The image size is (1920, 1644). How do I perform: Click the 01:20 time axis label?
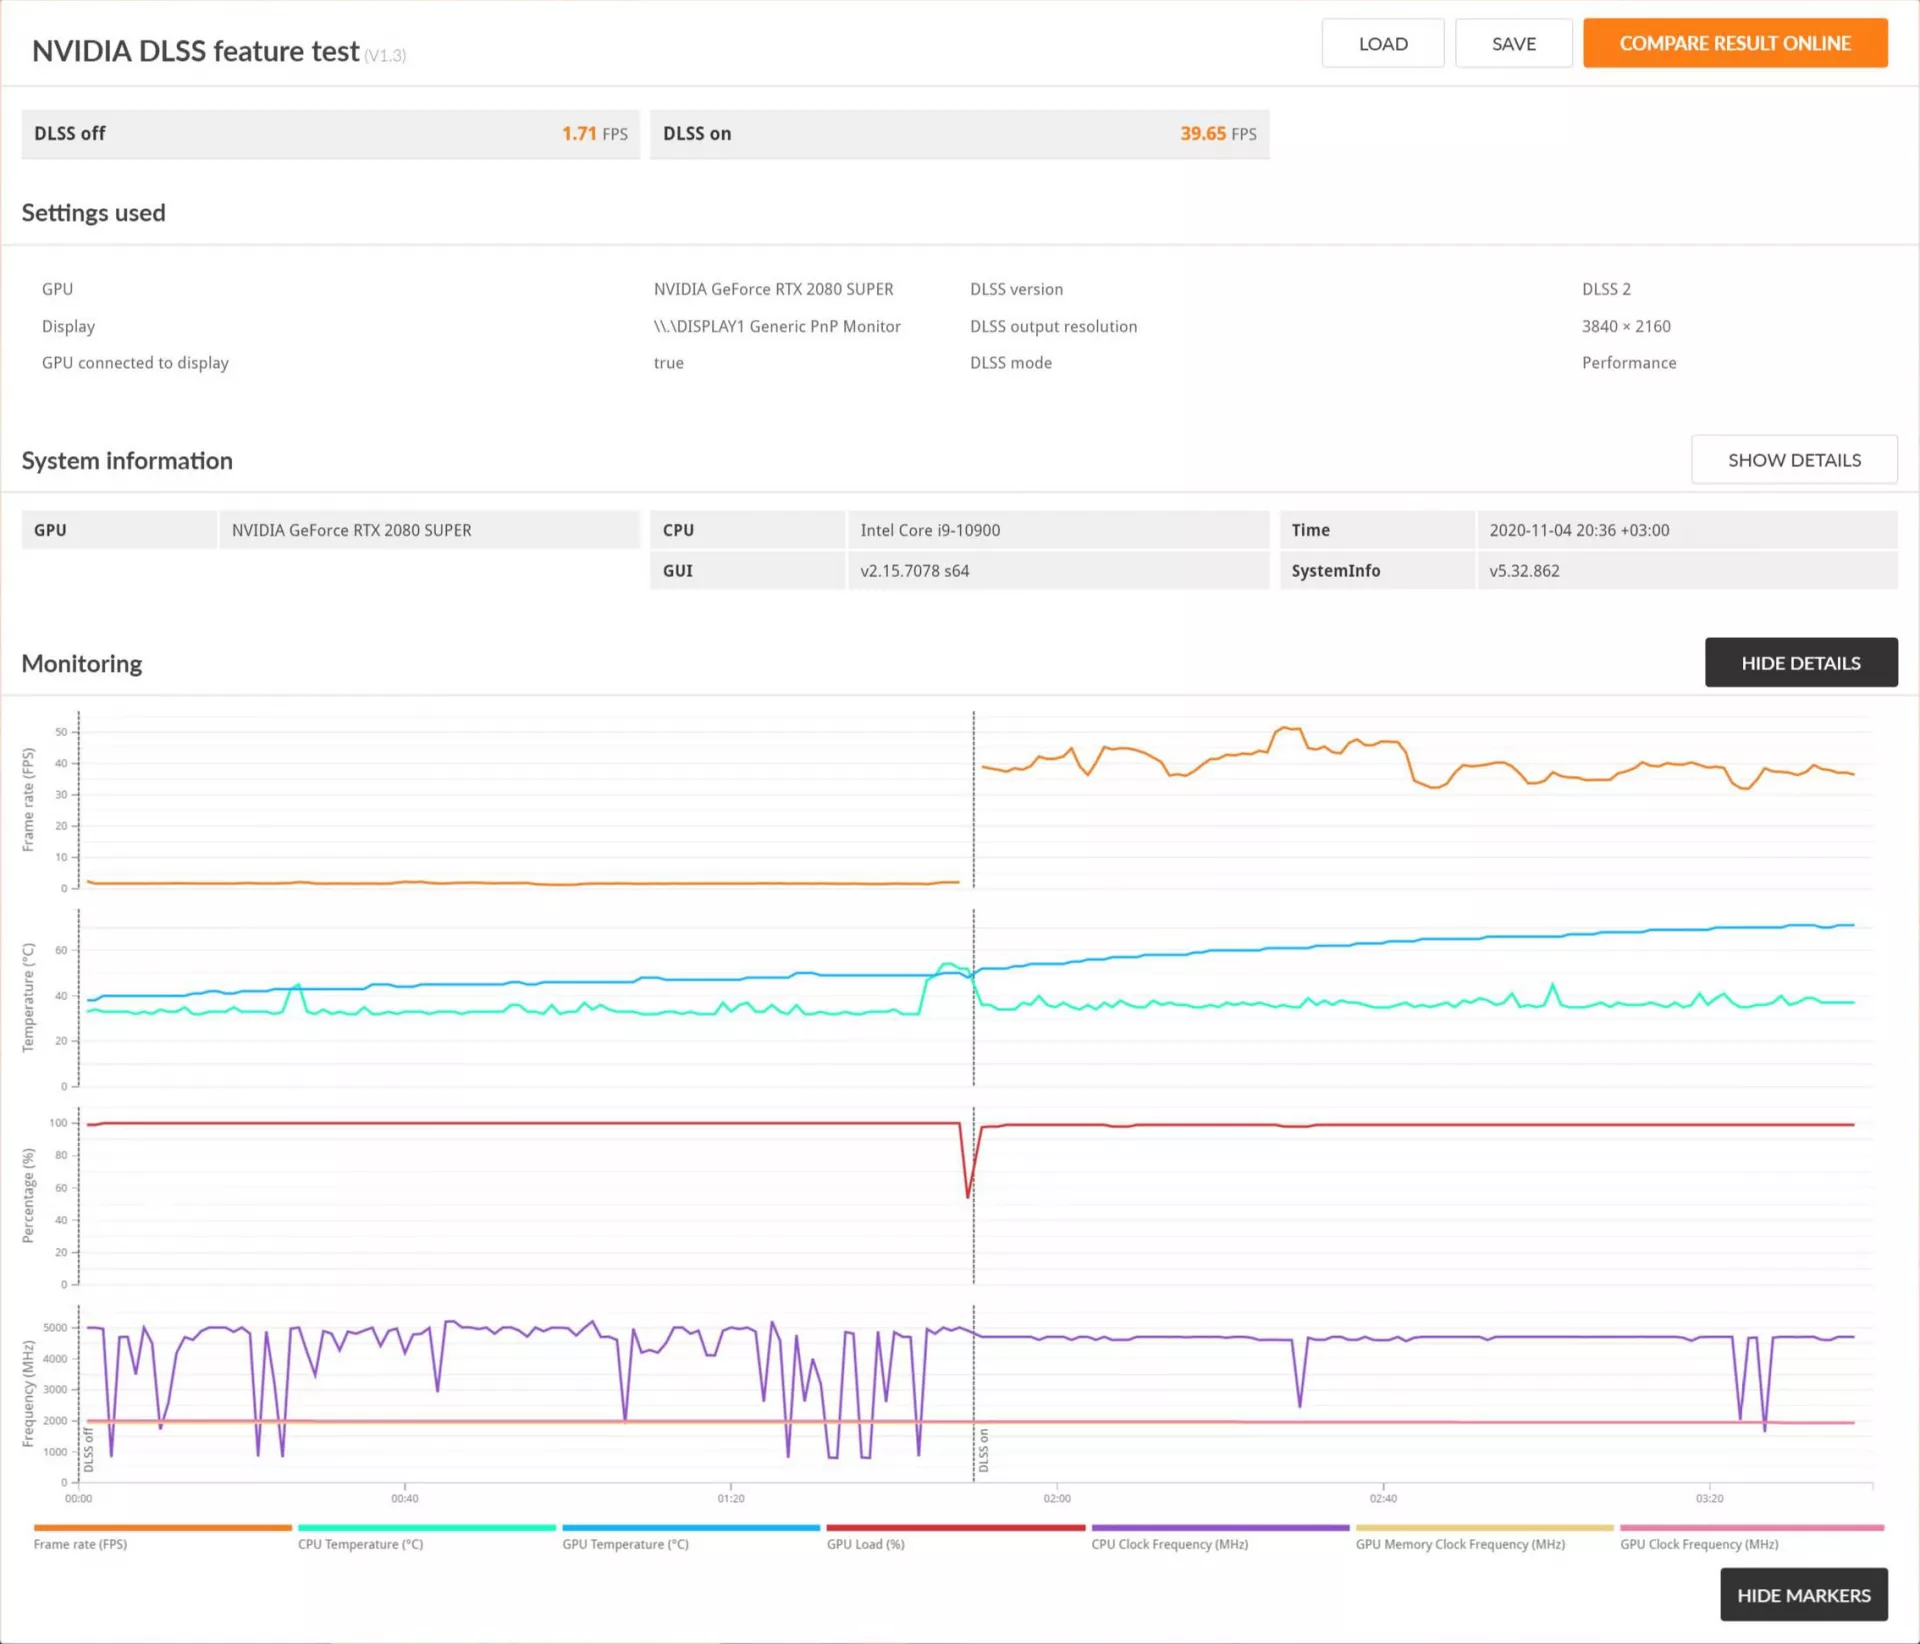pos(731,1498)
